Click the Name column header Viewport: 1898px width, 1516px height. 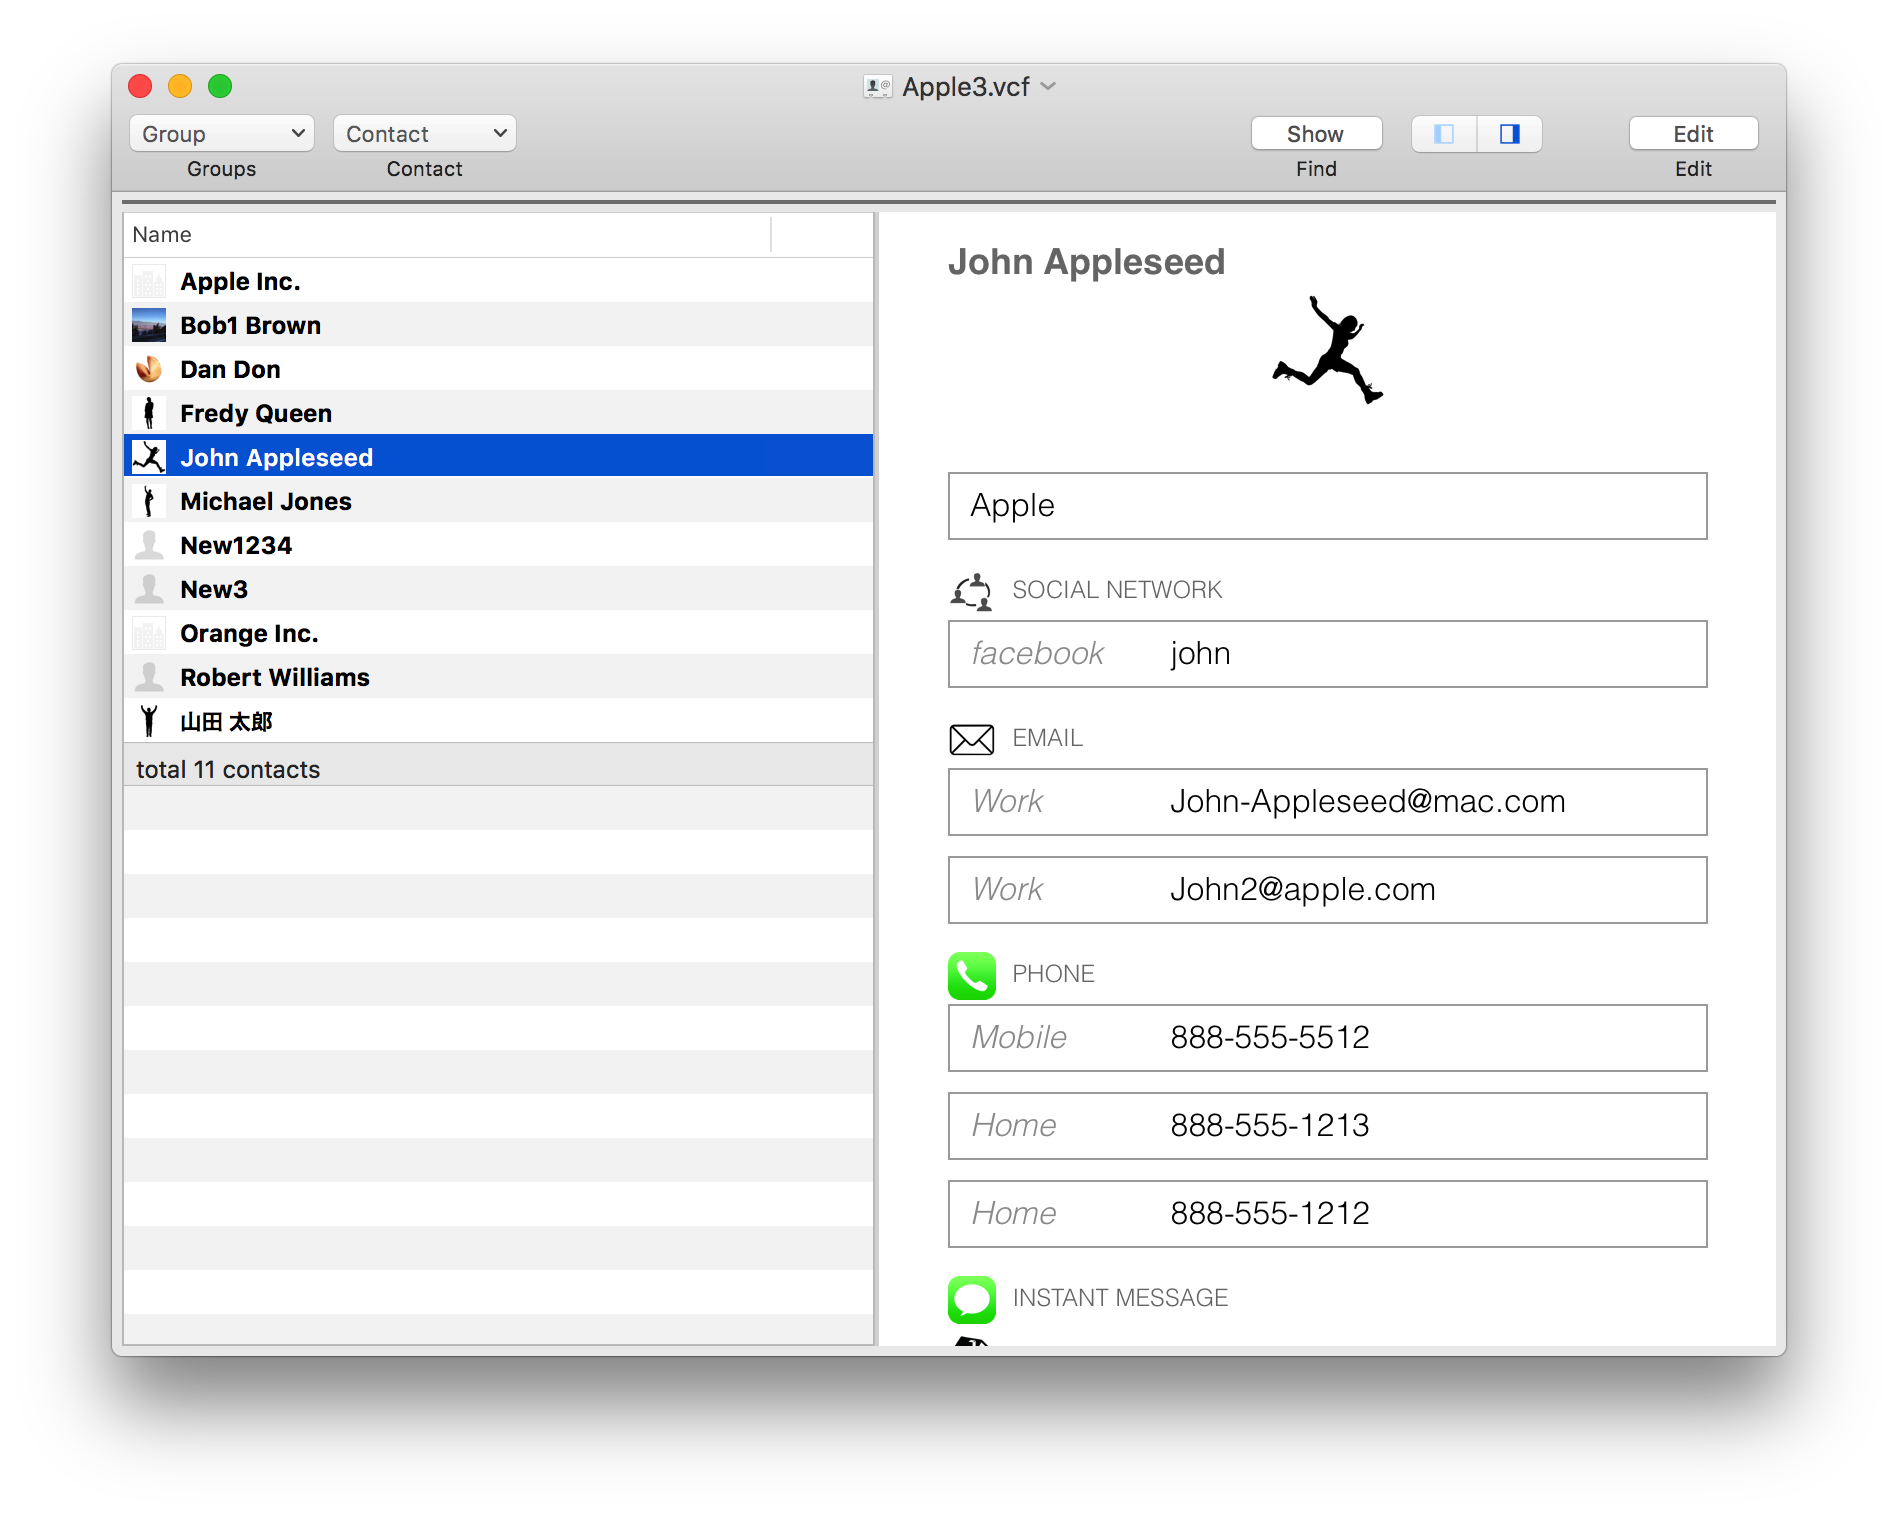click(447, 234)
